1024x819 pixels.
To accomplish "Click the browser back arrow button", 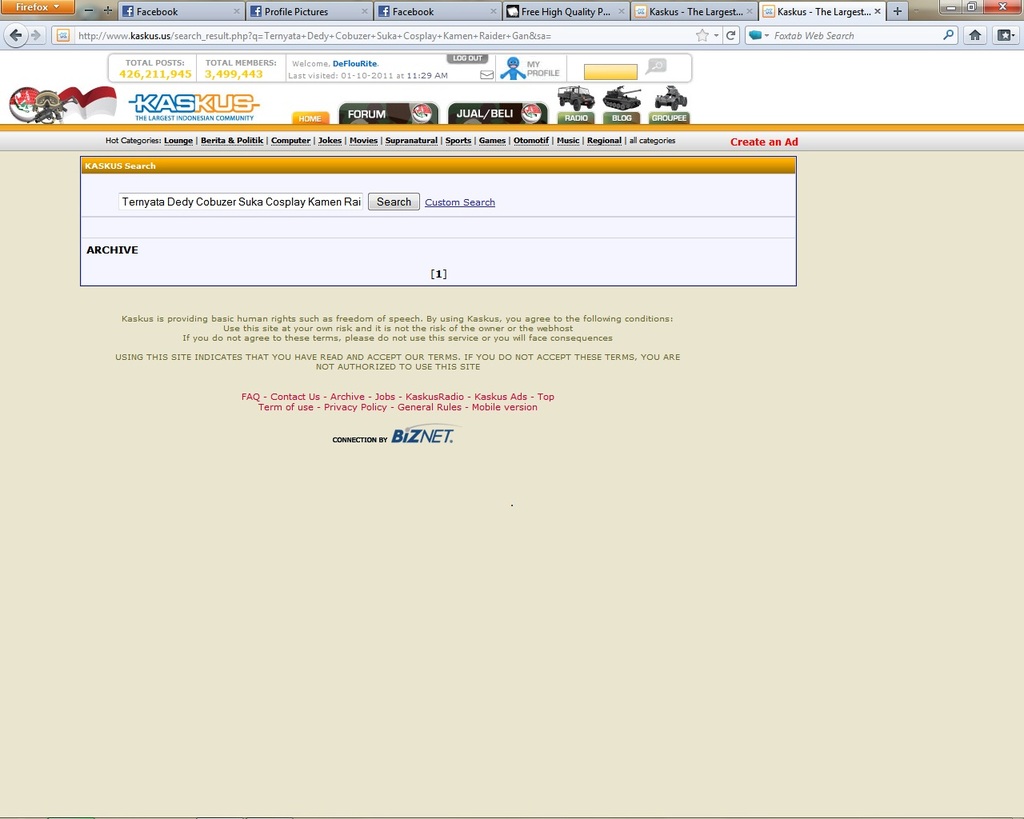I will (x=15, y=35).
